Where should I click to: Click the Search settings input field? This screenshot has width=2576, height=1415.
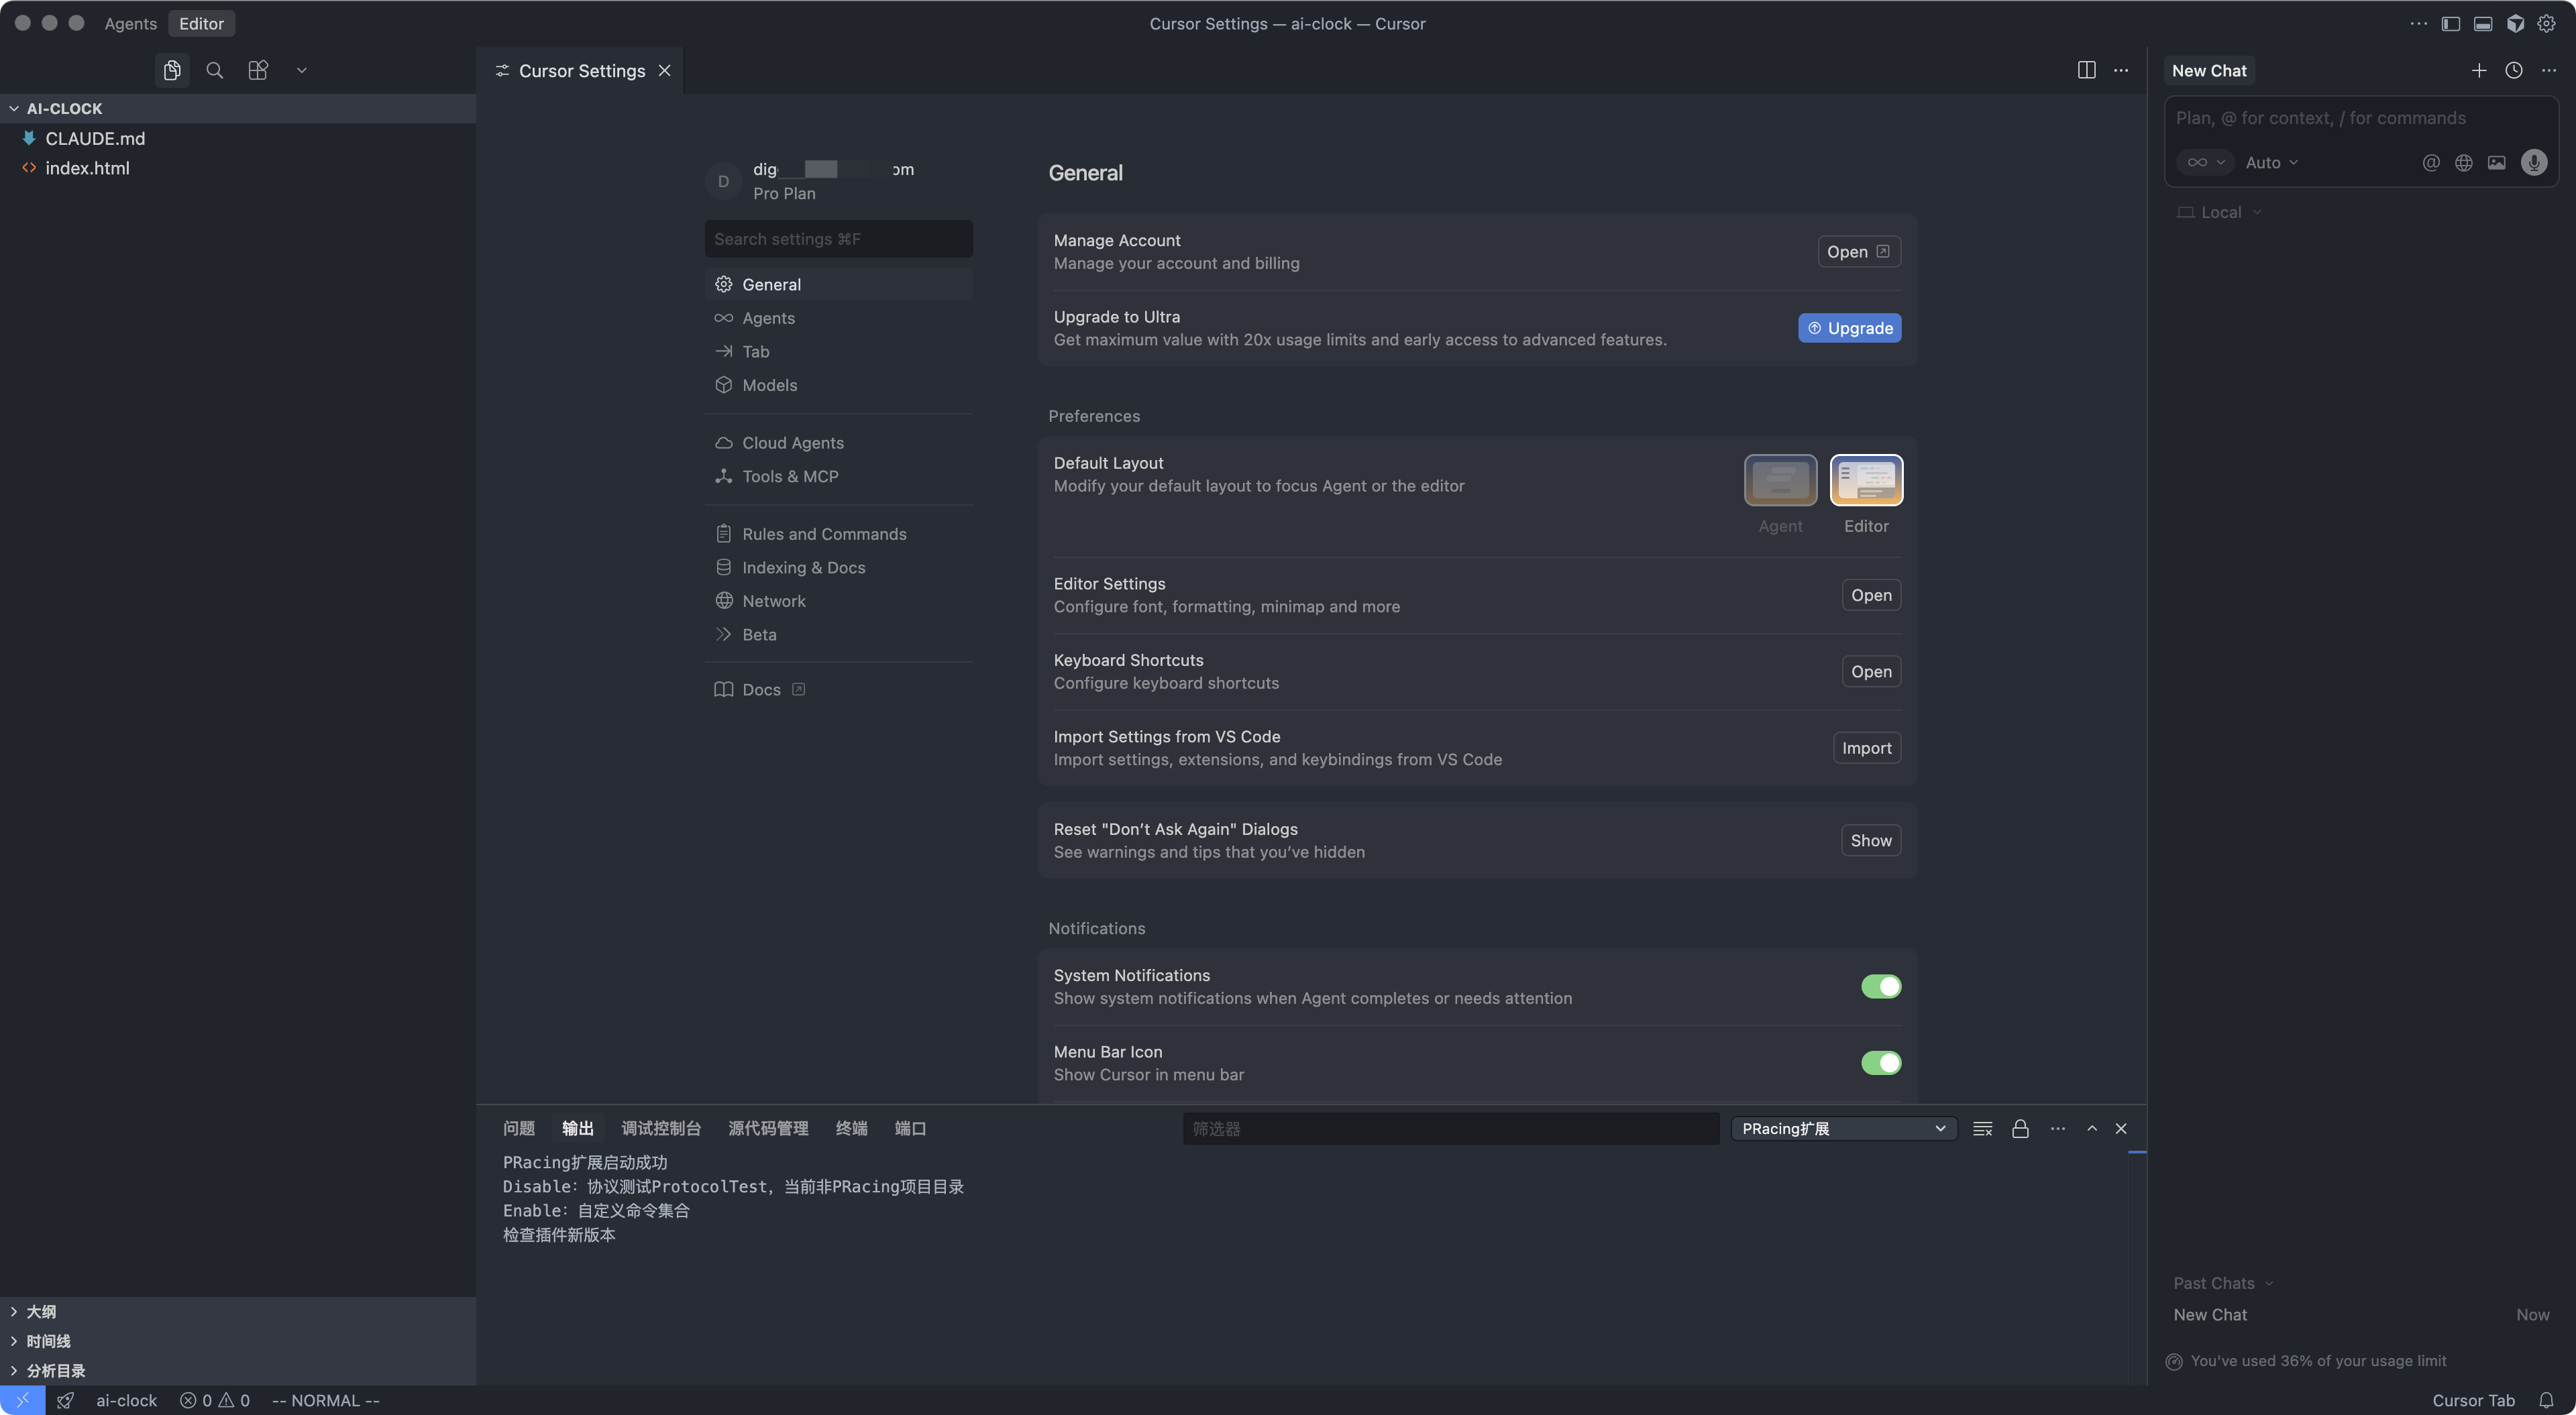pyautogui.click(x=838, y=239)
